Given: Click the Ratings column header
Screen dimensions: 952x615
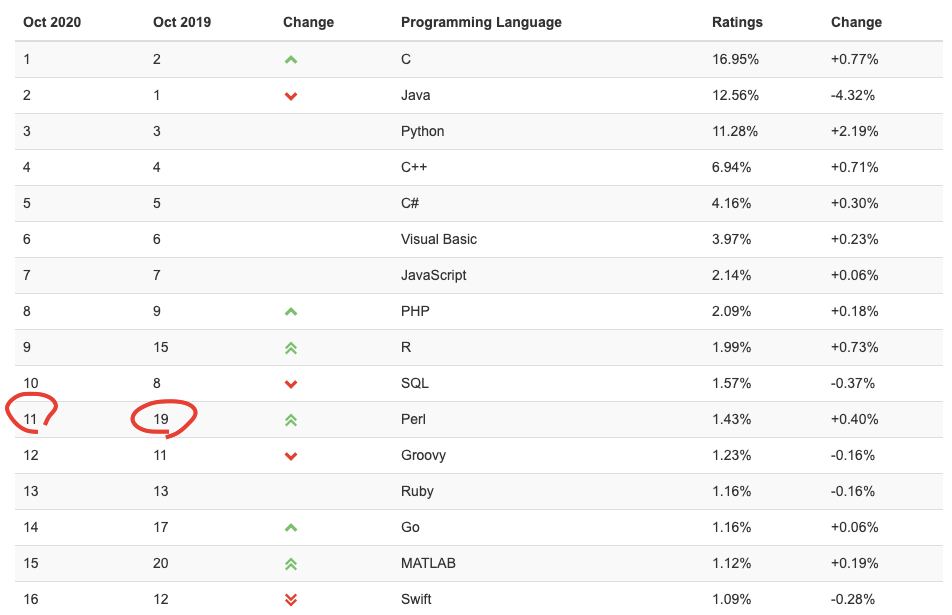Looking at the screenshot, I should [x=737, y=22].
